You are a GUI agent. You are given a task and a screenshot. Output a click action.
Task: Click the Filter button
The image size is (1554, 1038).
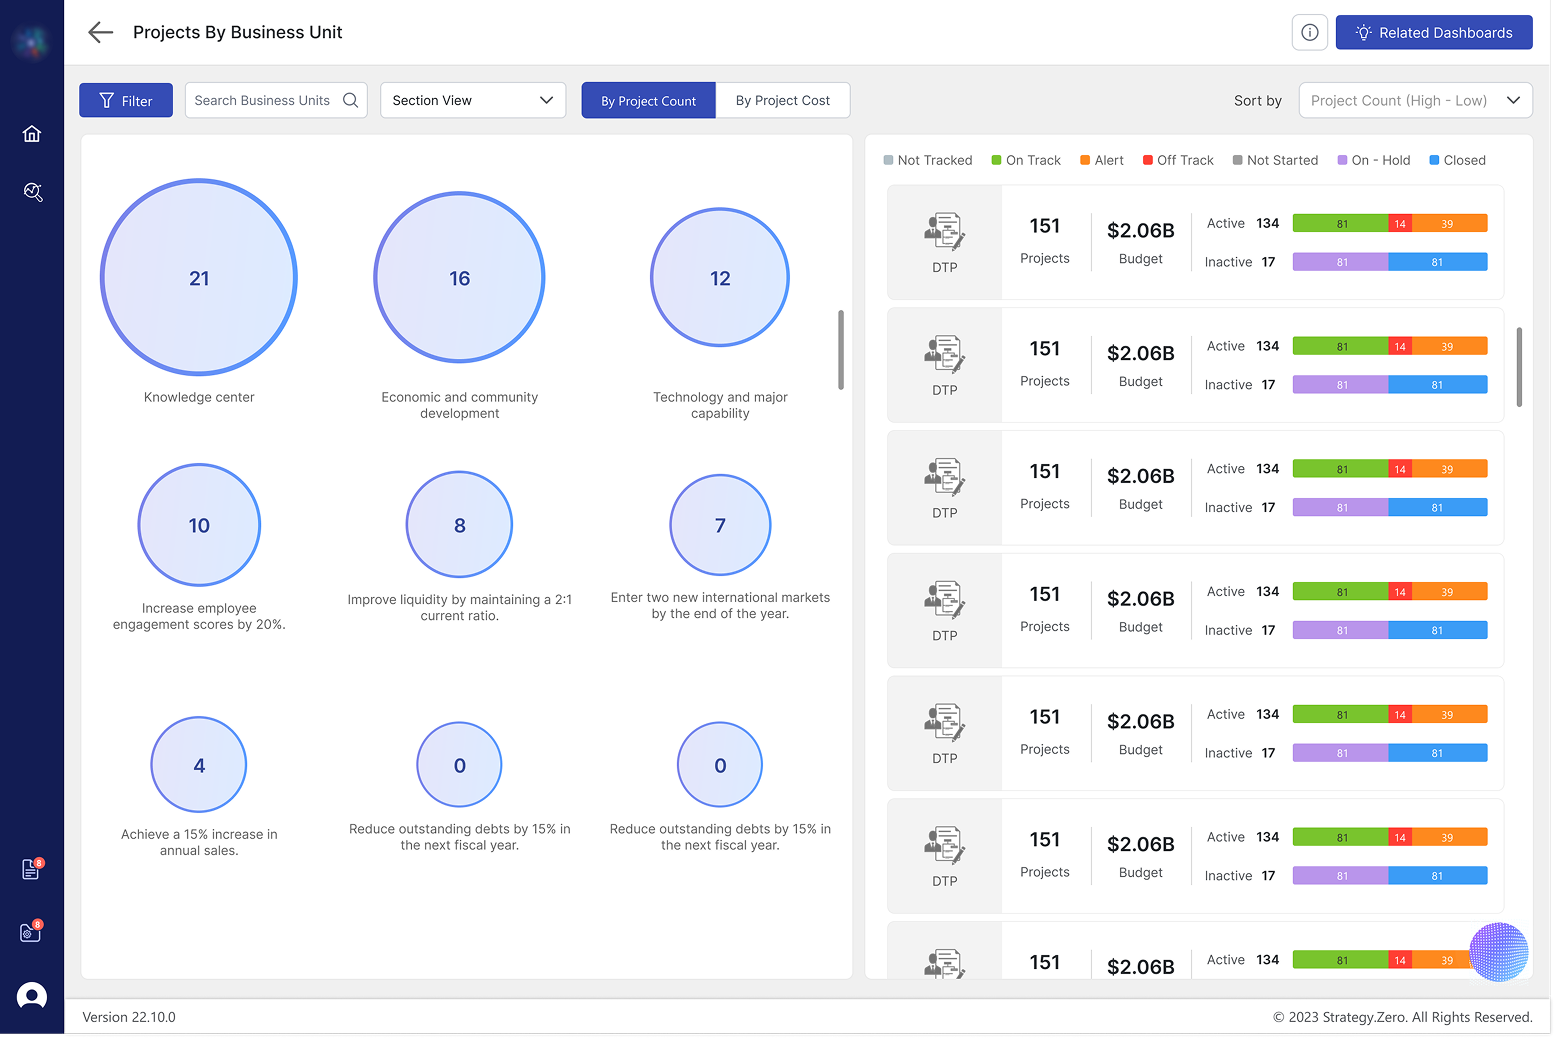[126, 100]
